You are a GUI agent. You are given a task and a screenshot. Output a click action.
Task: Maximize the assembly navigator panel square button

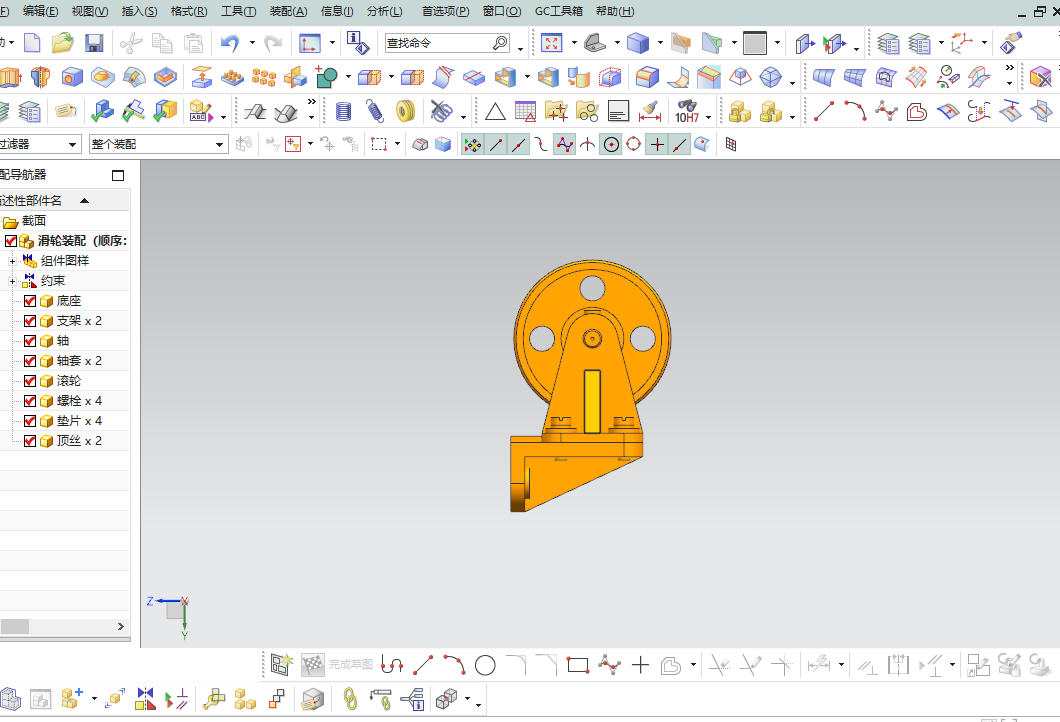(x=118, y=176)
